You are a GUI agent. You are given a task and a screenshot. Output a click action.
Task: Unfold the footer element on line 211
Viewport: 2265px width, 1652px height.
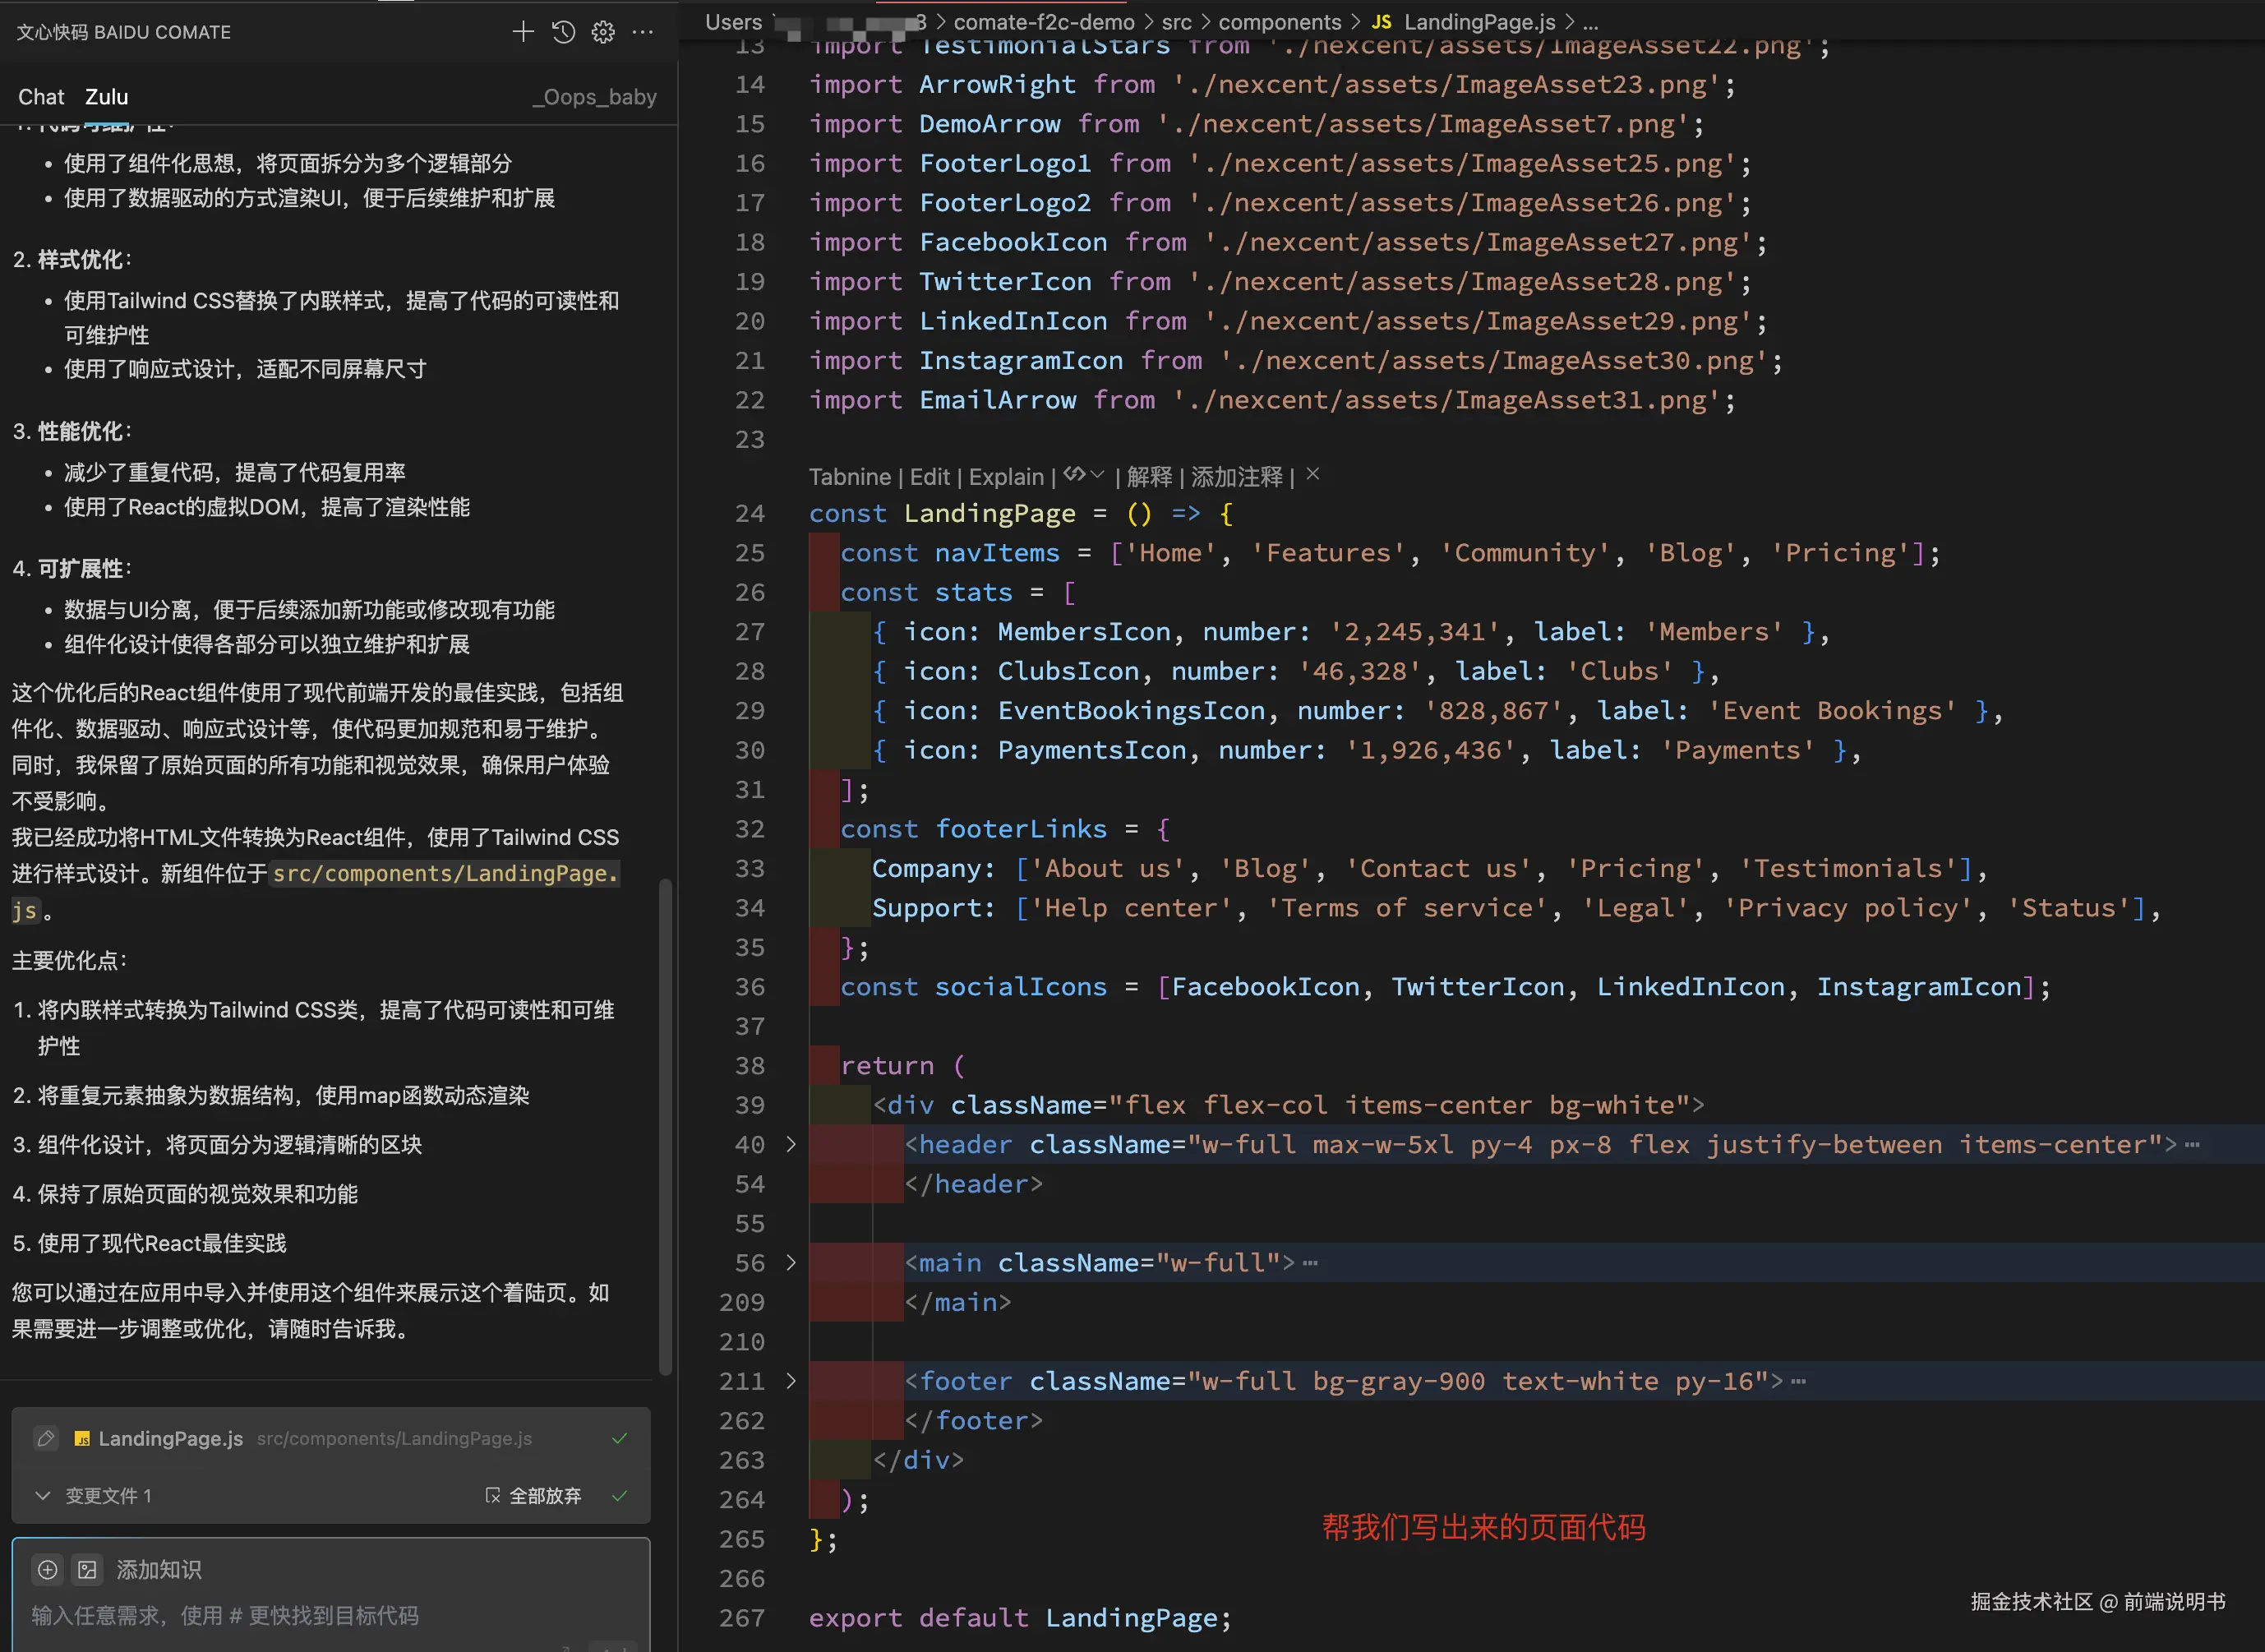[791, 1381]
